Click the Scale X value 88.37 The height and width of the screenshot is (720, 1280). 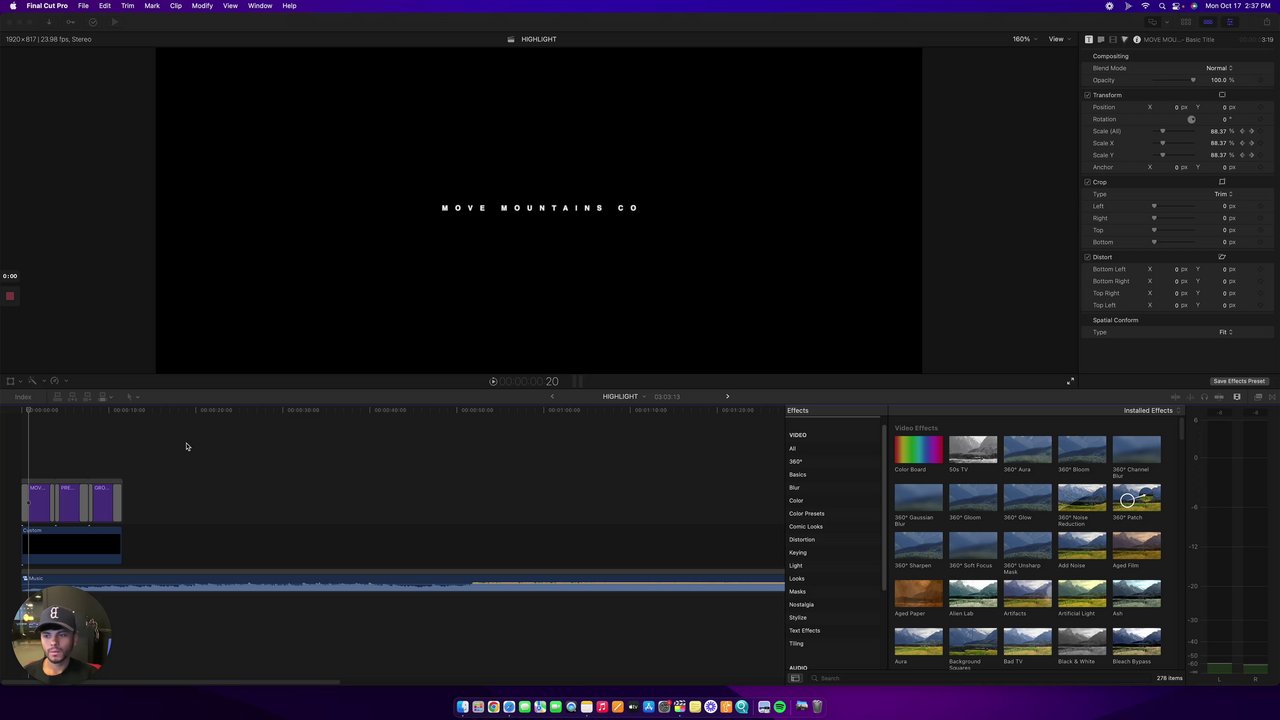point(1220,143)
